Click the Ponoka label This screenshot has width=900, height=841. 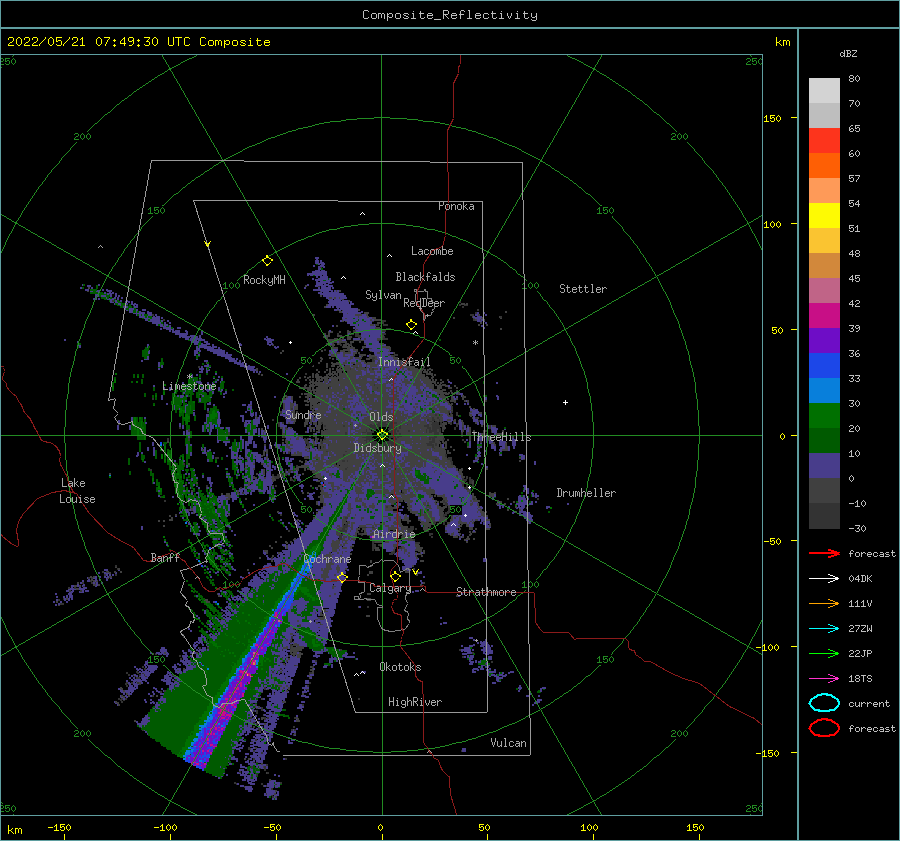click(456, 207)
